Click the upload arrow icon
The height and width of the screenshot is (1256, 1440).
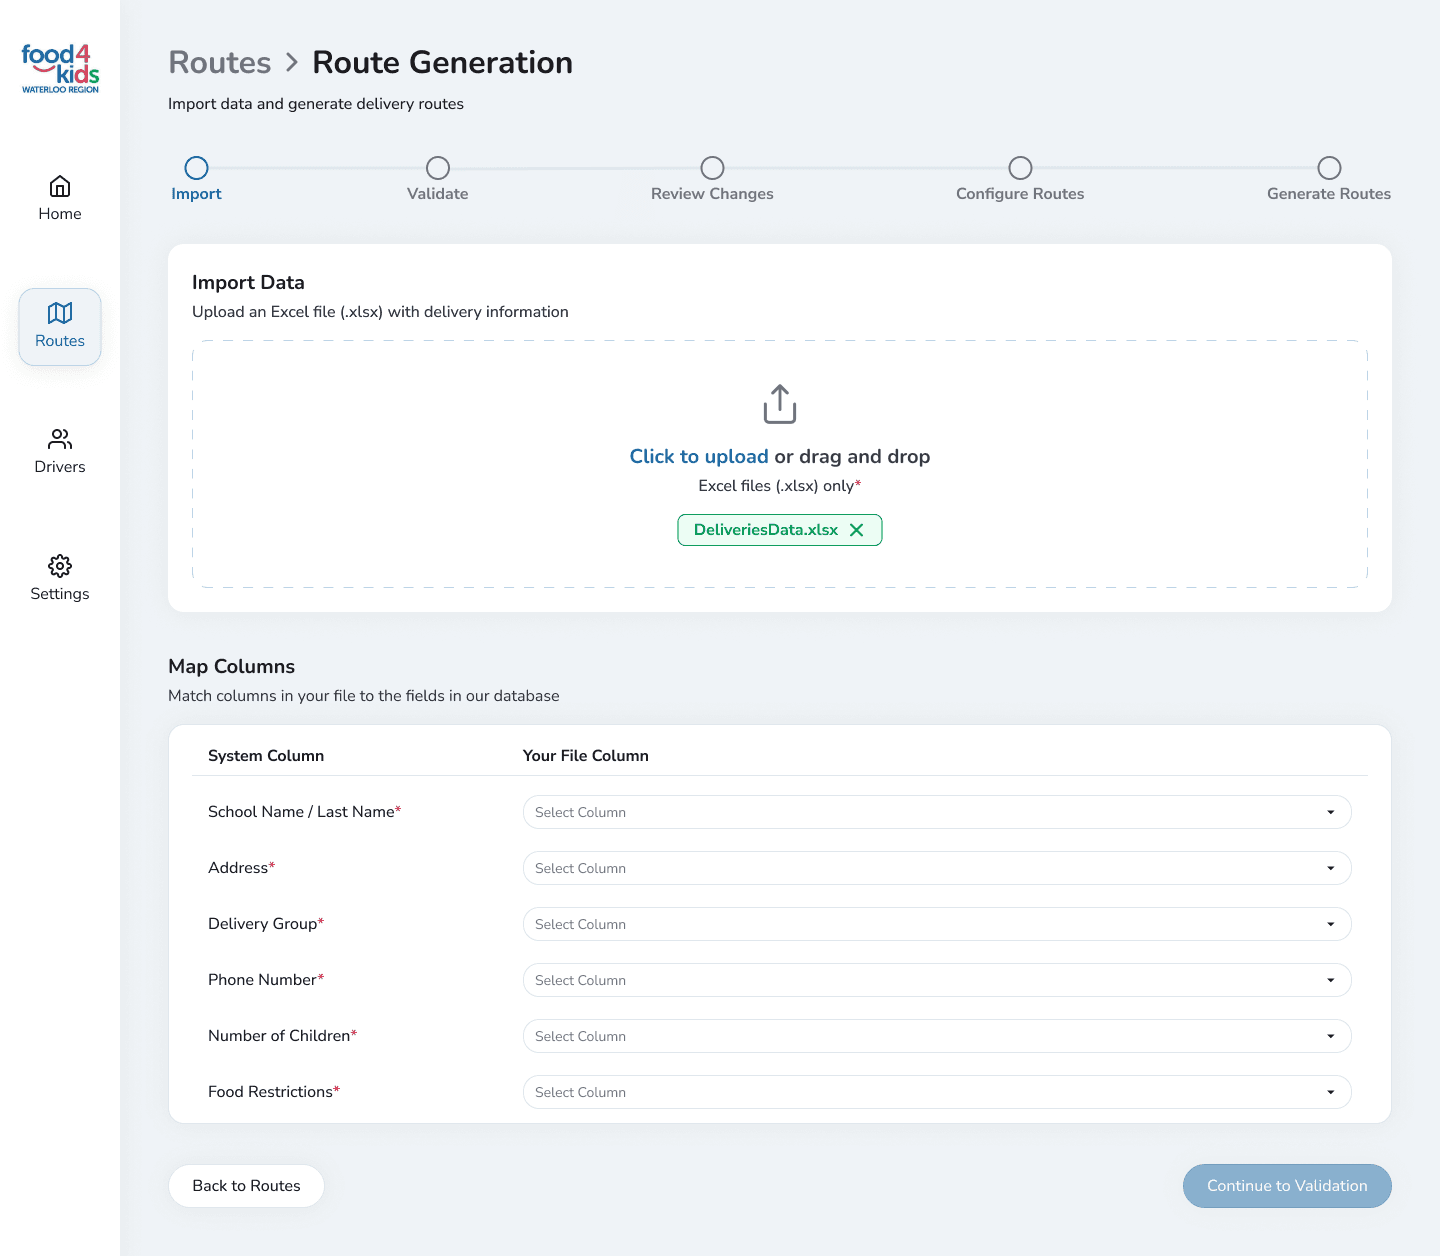coord(780,404)
